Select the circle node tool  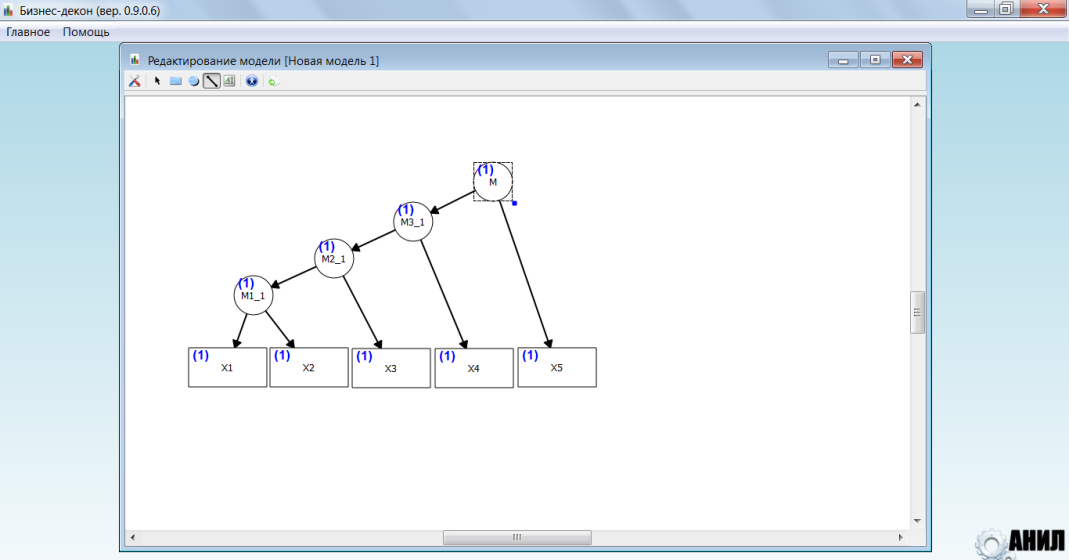click(194, 81)
